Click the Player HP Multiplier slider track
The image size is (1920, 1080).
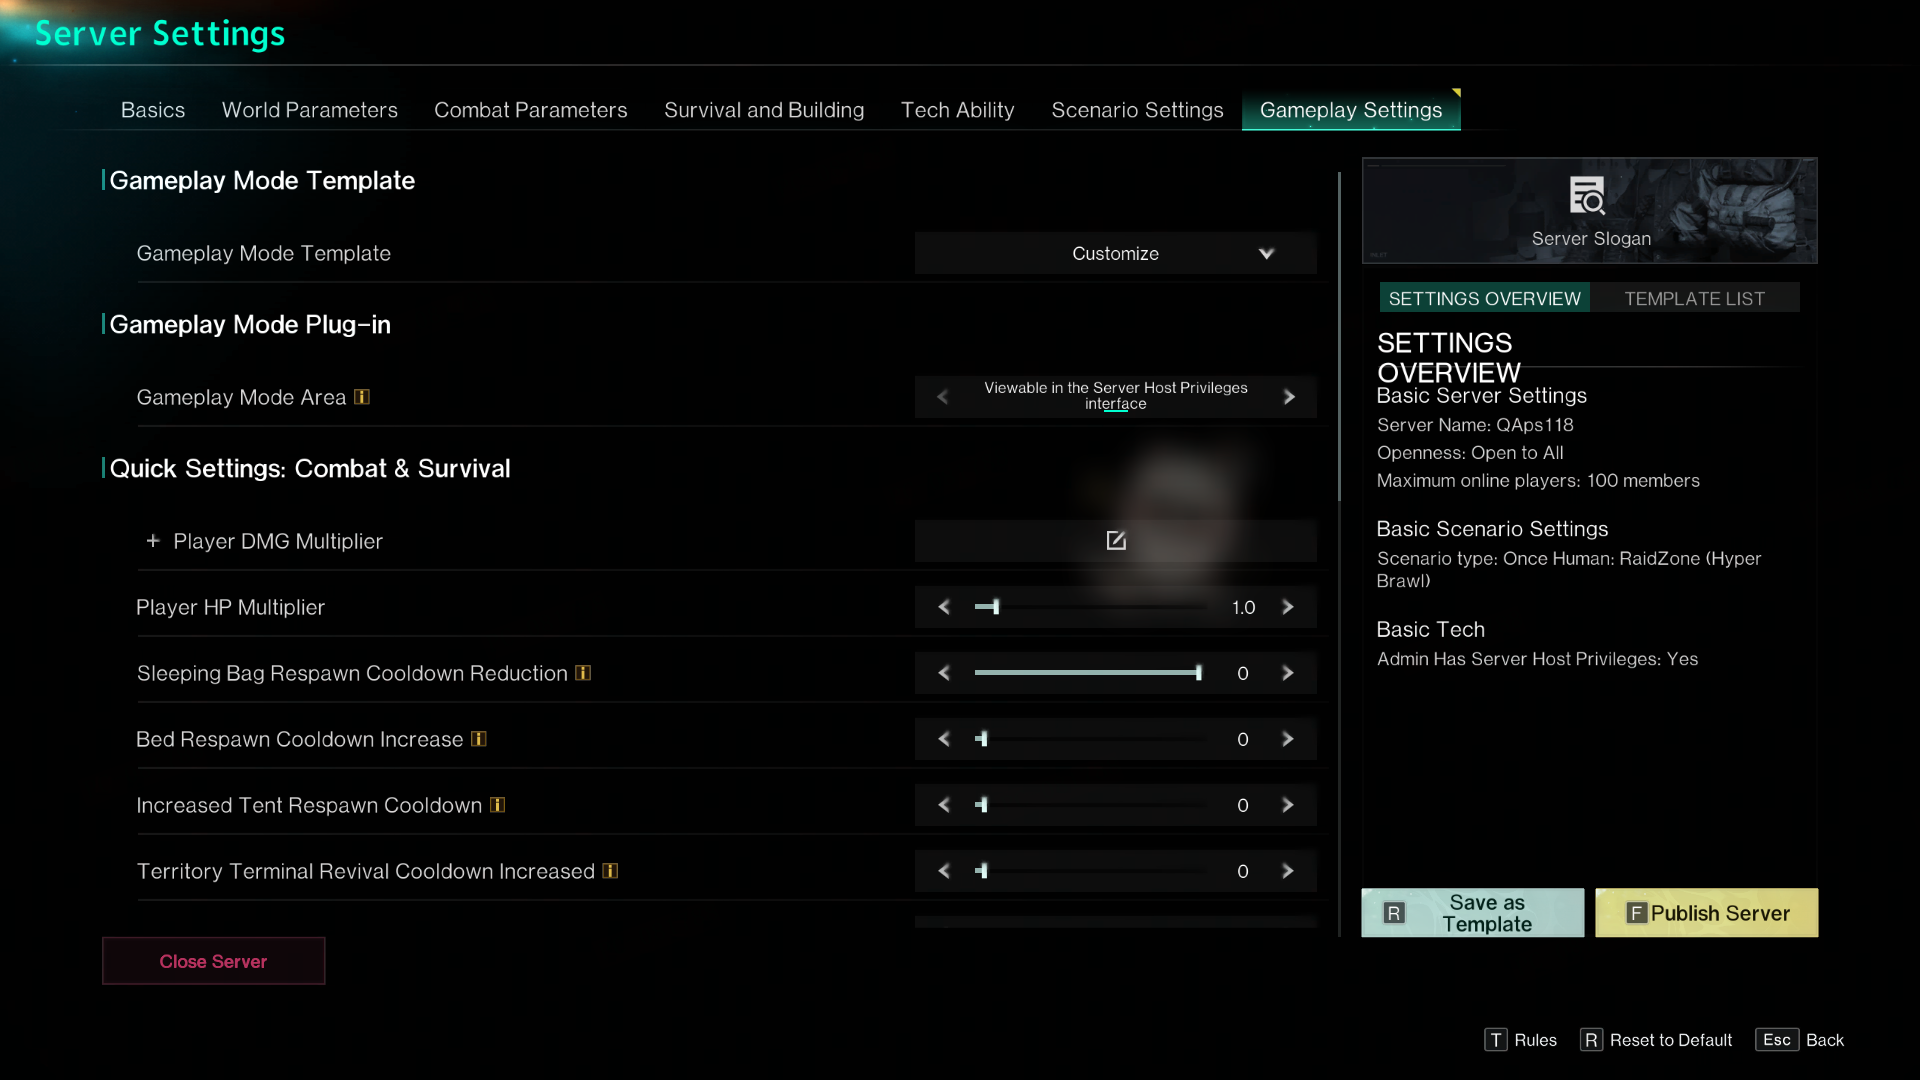(1090, 607)
